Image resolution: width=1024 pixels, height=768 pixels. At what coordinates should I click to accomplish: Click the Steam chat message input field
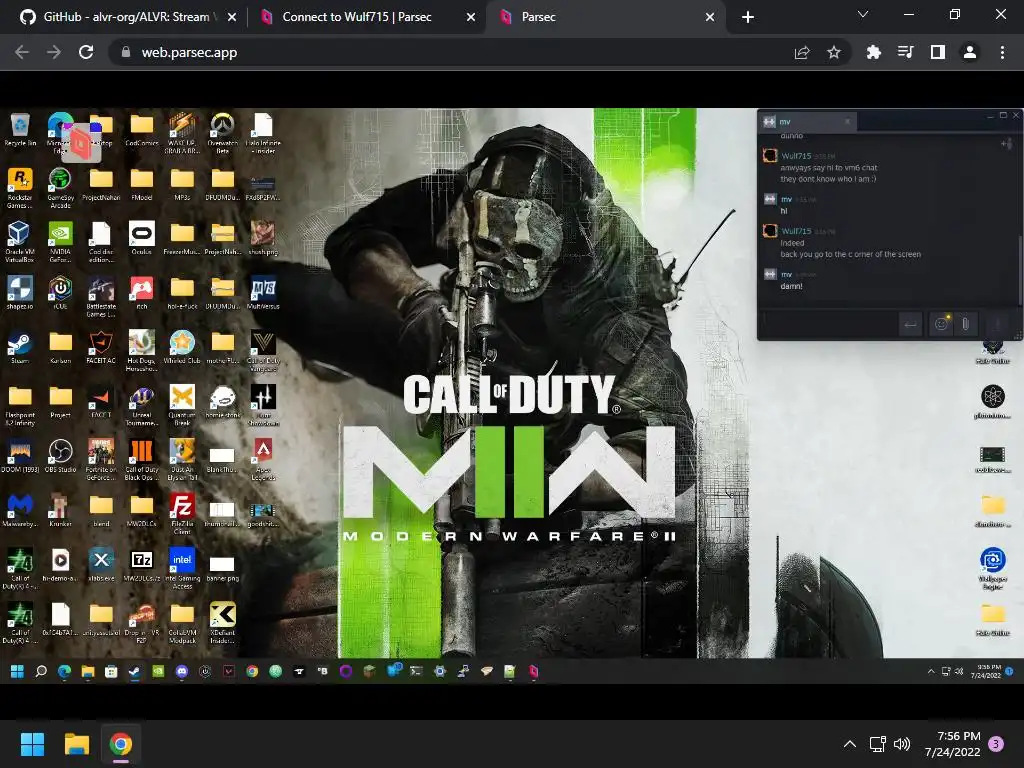(829, 324)
